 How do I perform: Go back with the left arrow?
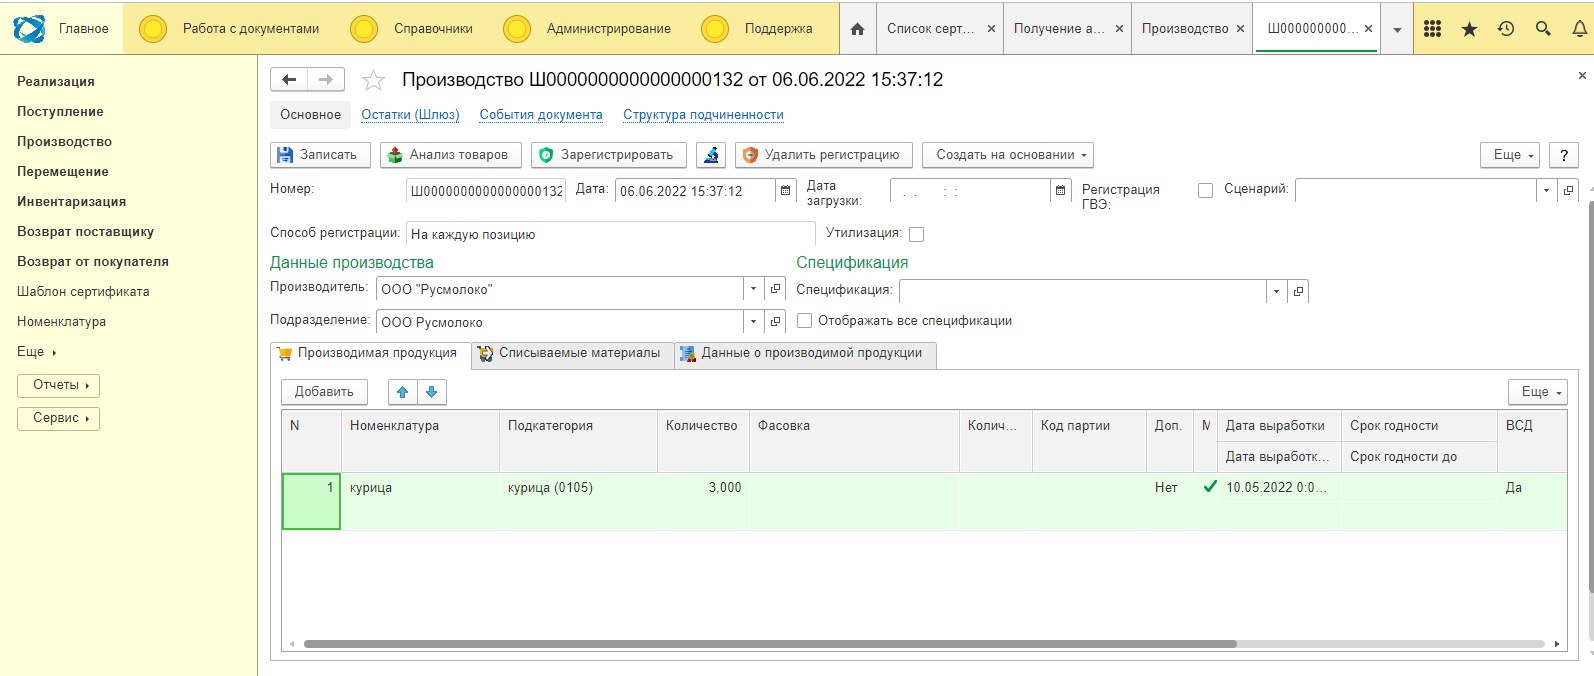(x=289, y=79)
